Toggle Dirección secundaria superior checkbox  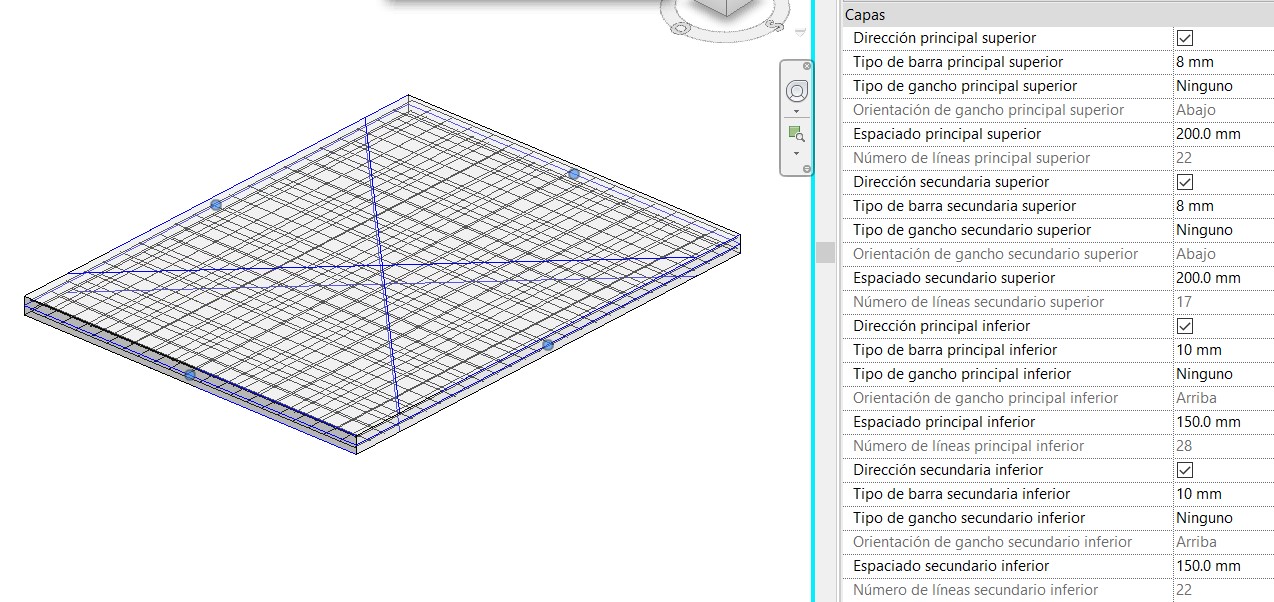point(1185,182)
